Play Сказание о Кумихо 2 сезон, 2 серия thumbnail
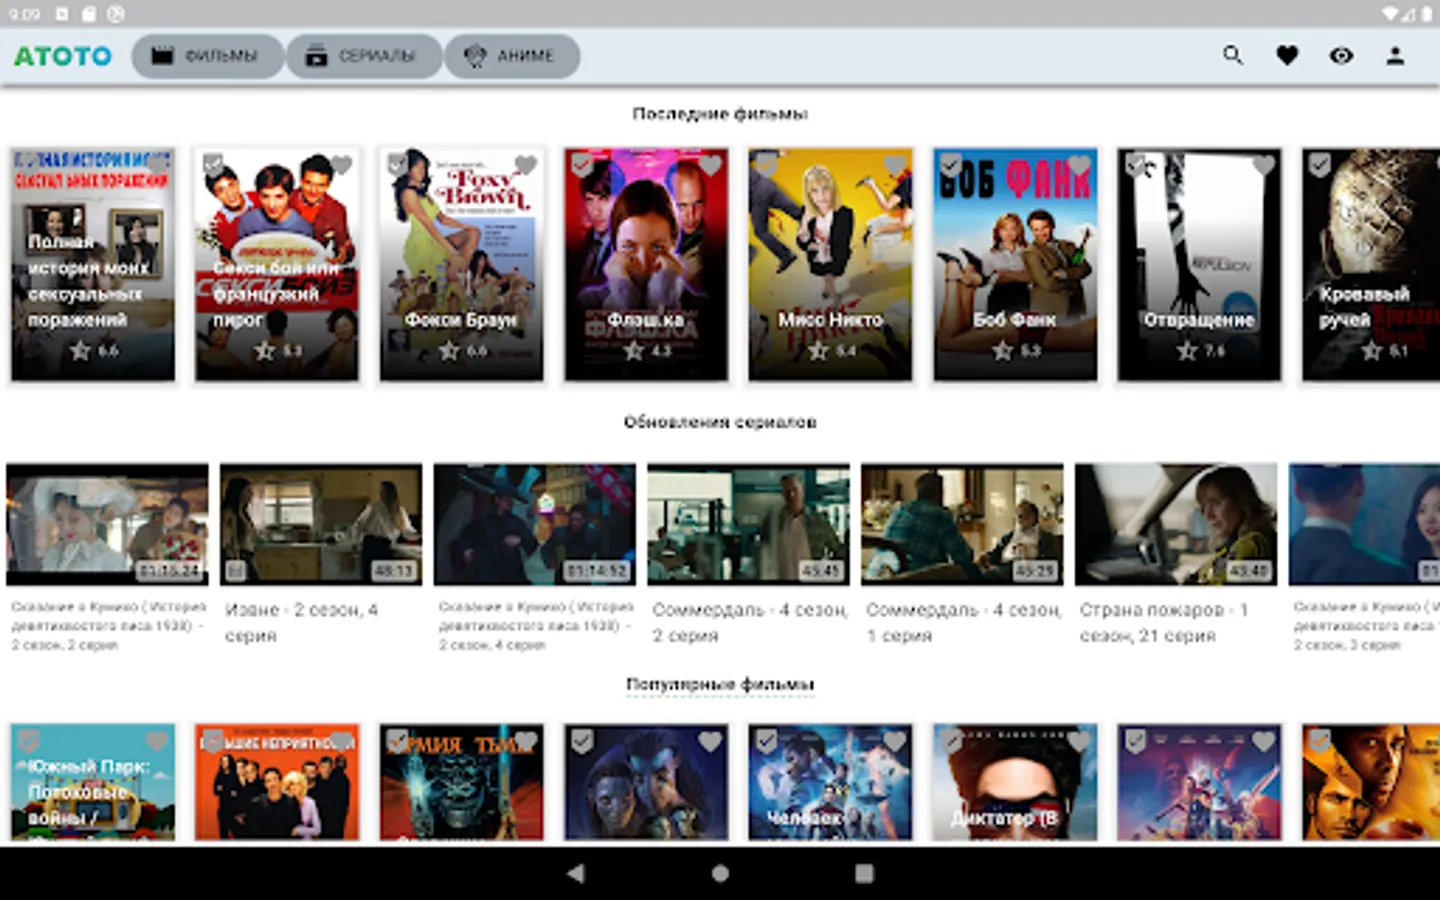 [x=107, y=524]
